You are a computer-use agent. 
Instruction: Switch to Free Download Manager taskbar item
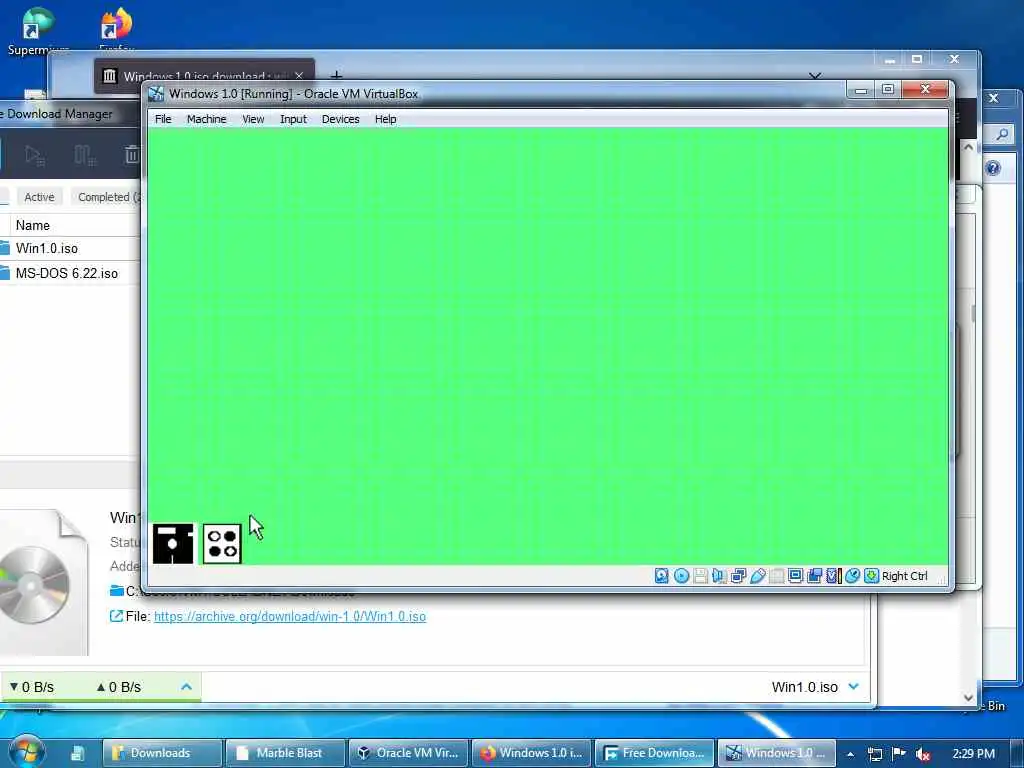(x=654, y=753)
